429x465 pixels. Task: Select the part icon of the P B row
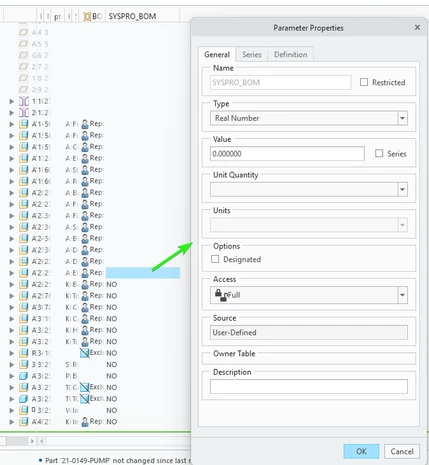pyautogui.click(x=24, y=376)
